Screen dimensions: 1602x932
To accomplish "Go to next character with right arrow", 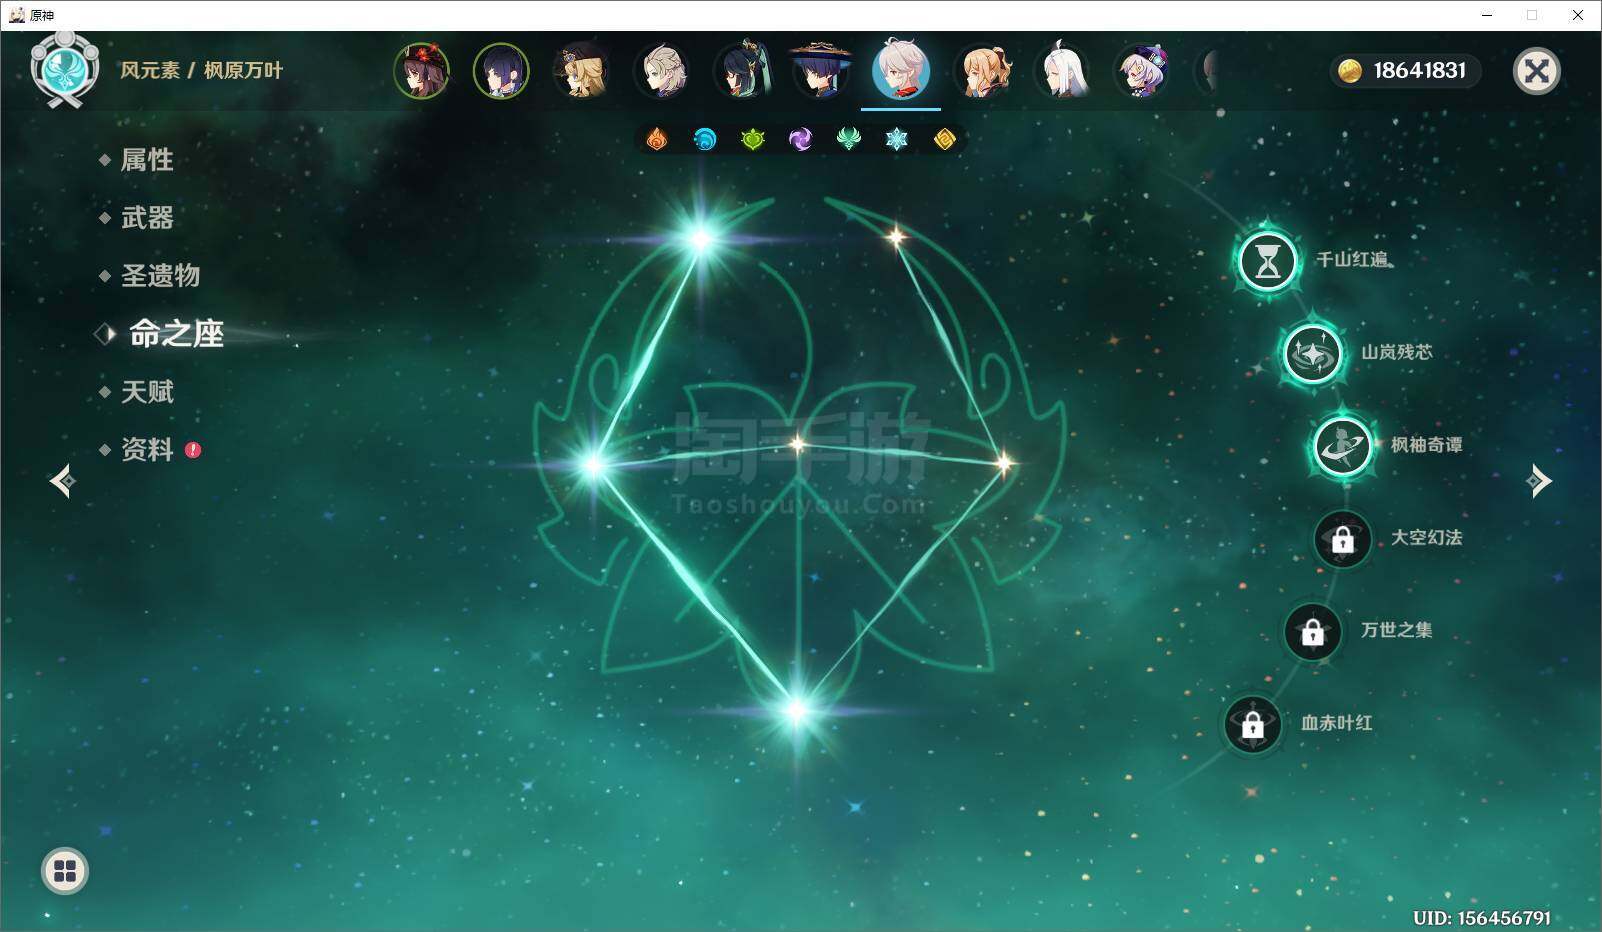I will (x=1539, y=481).
